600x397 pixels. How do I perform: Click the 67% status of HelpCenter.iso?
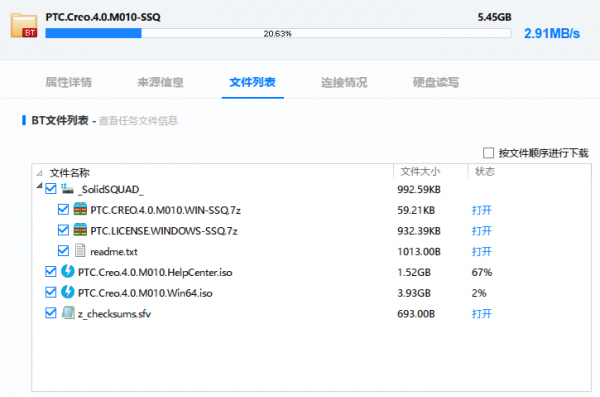click(x=482, y=272)
